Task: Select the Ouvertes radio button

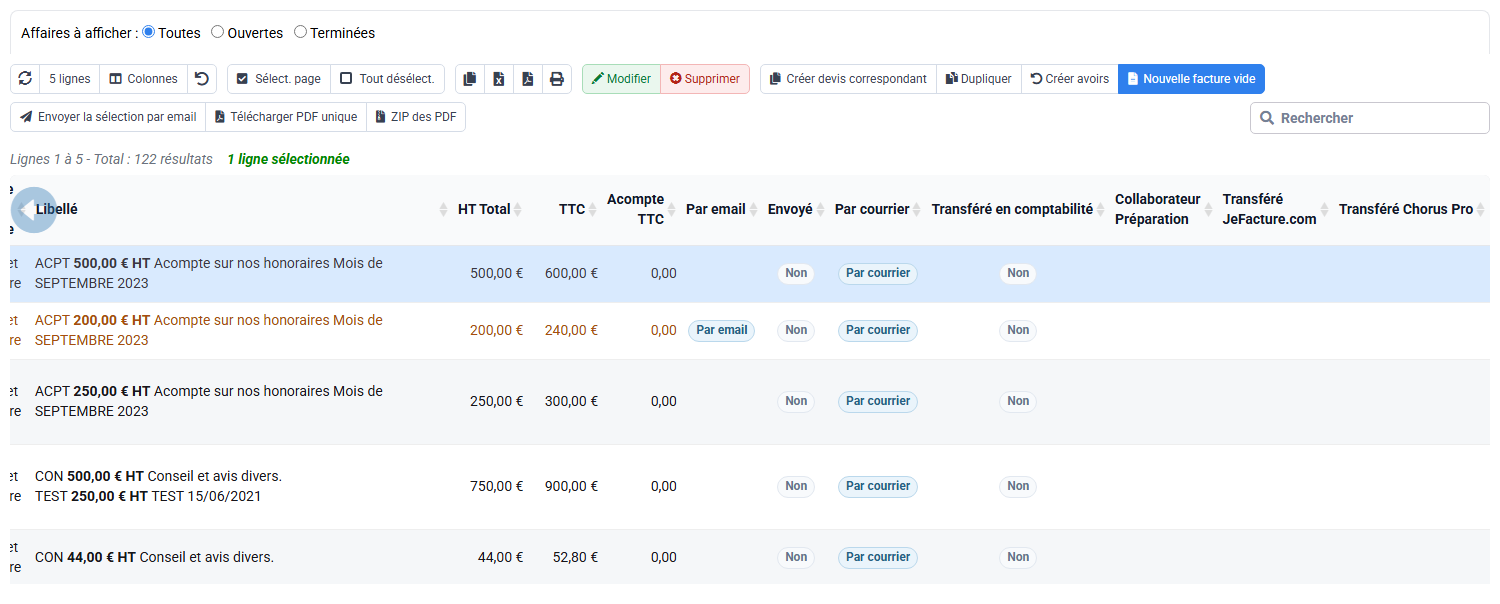Action: tap(217, 32)
